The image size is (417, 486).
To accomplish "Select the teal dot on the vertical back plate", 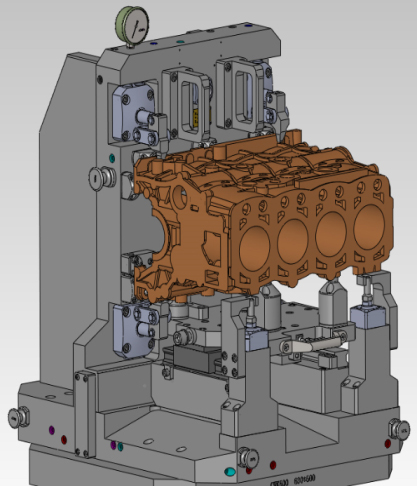I will coord(112,158).
